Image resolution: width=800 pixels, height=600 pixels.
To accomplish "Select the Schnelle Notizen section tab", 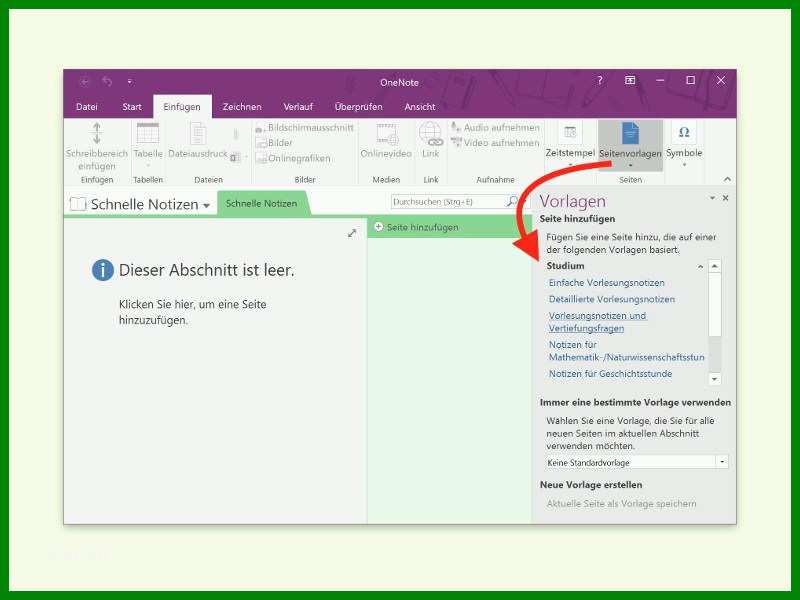I will (261, 204).
